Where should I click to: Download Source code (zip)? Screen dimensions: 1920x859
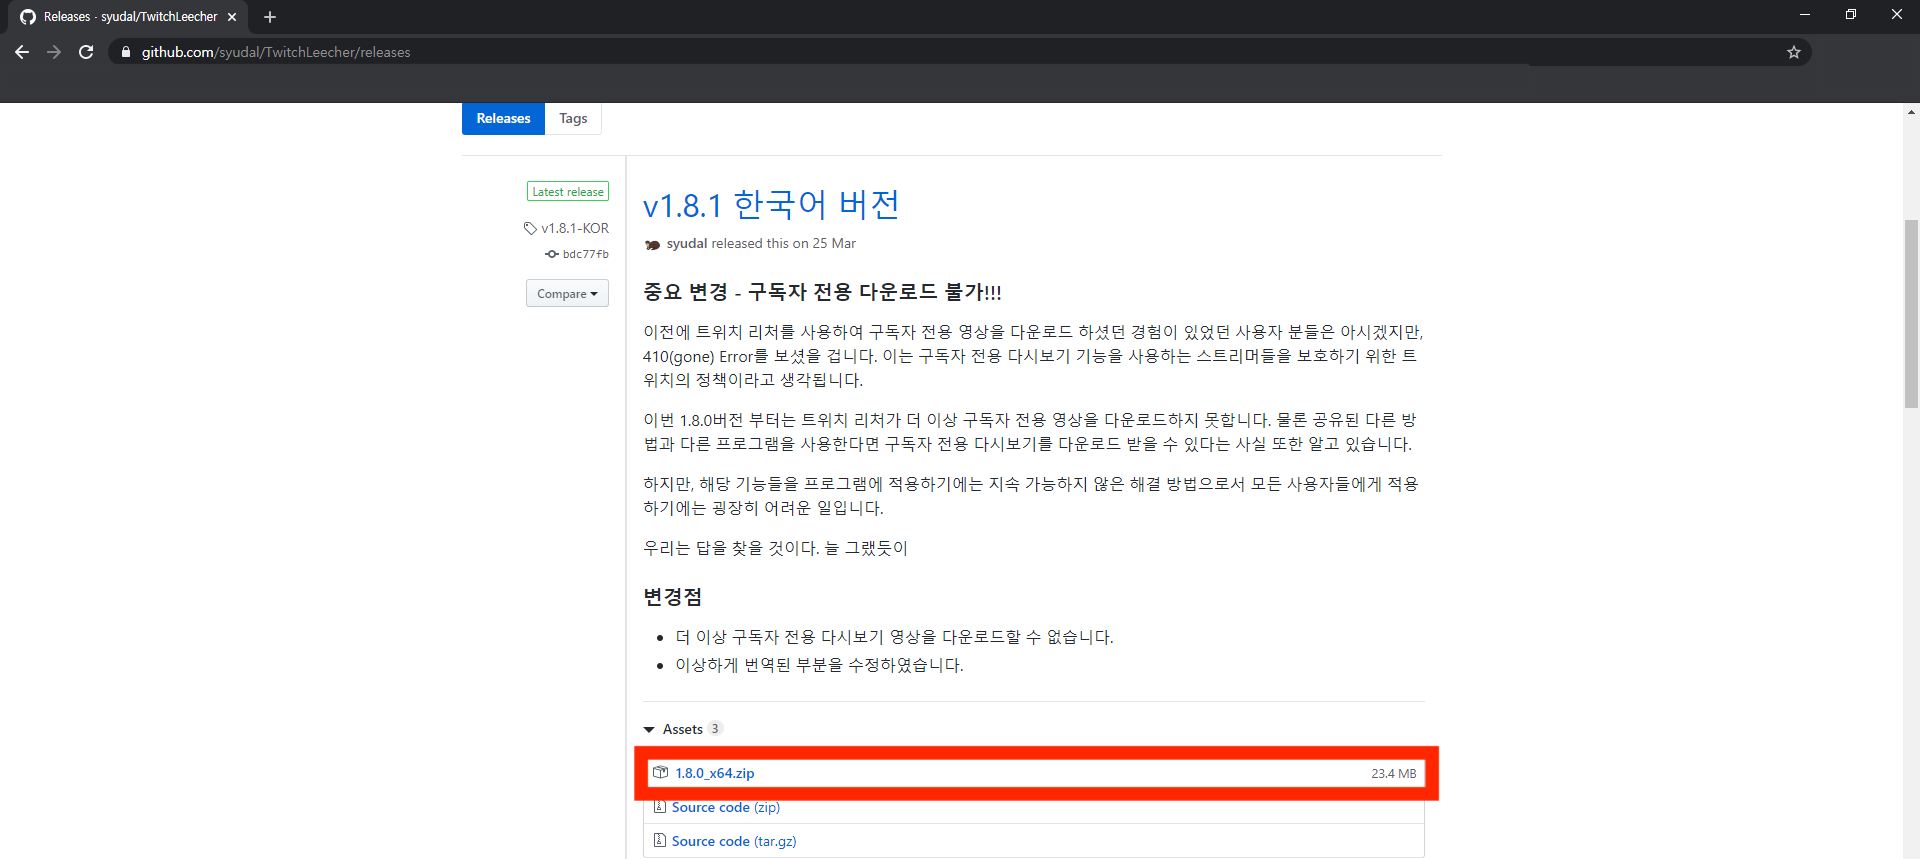[726, 807]
